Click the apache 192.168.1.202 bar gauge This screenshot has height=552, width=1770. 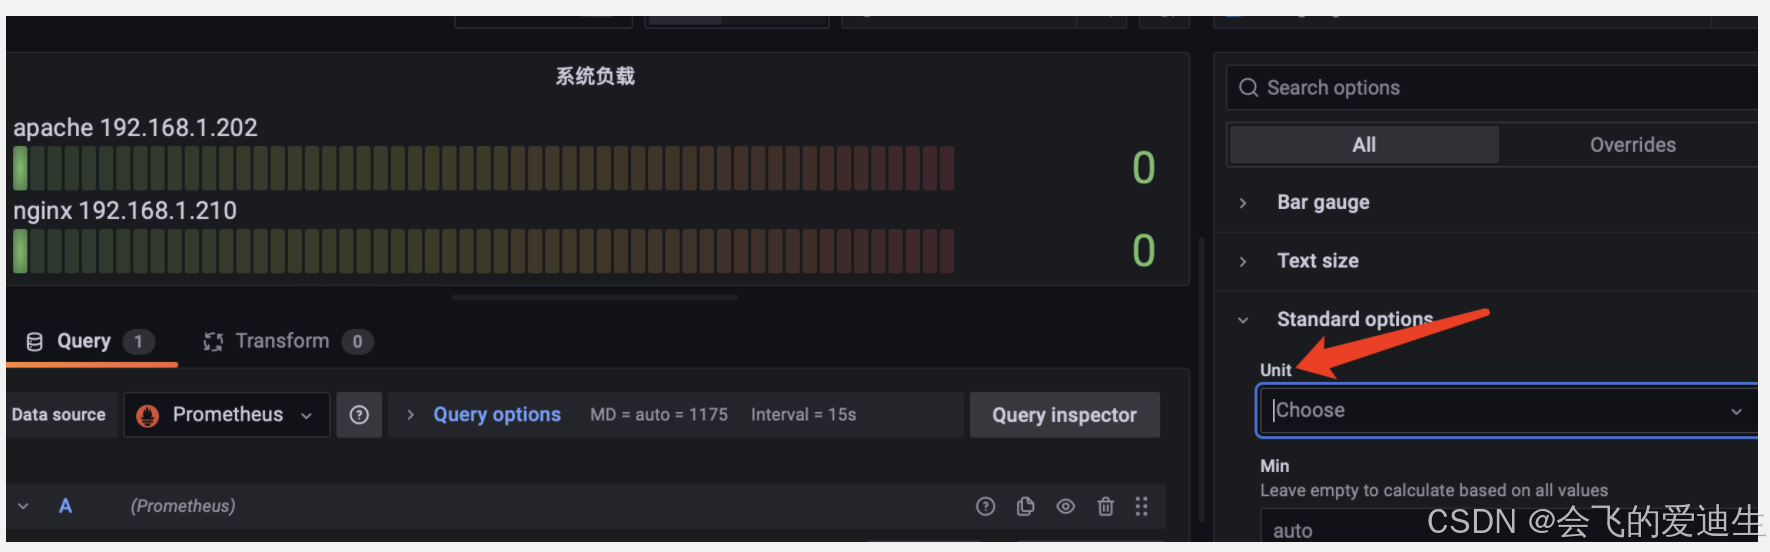[x=484, y=168]
